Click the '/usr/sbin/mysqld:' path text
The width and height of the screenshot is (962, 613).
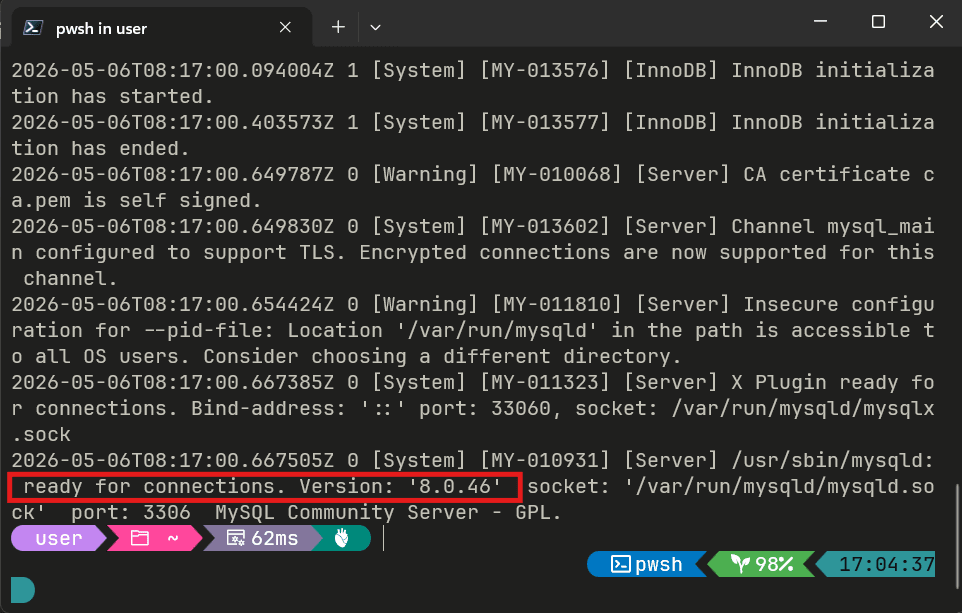(833, 460)
